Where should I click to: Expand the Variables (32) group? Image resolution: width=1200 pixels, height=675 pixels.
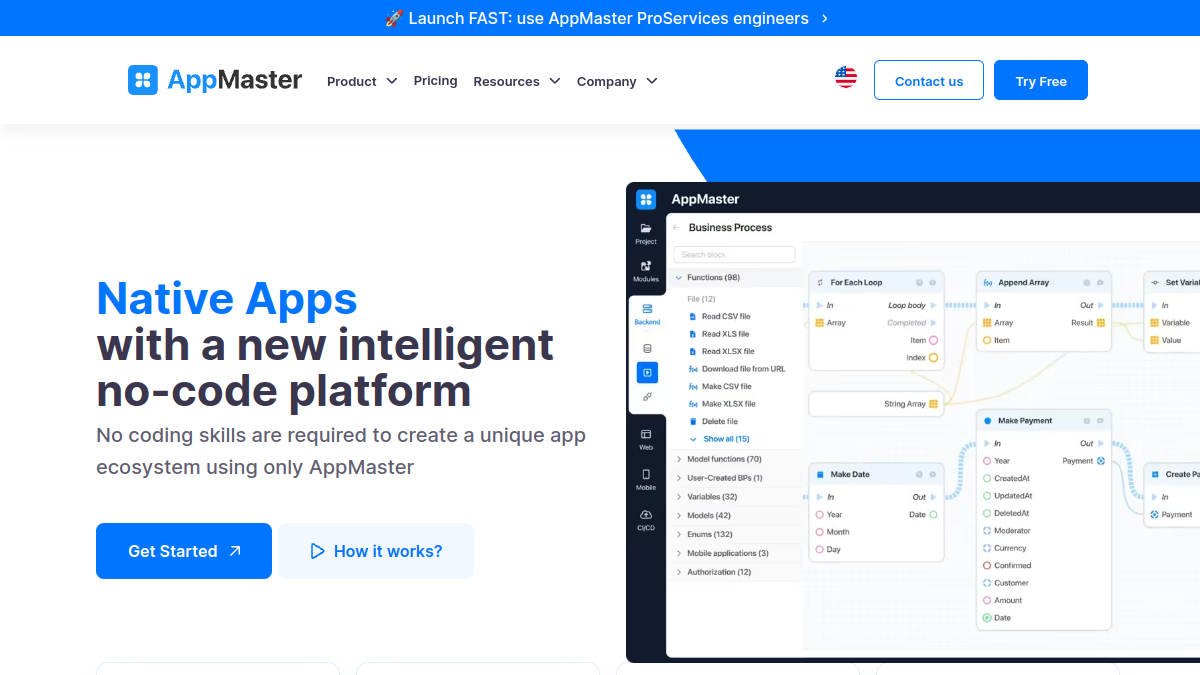pos(736,497)
